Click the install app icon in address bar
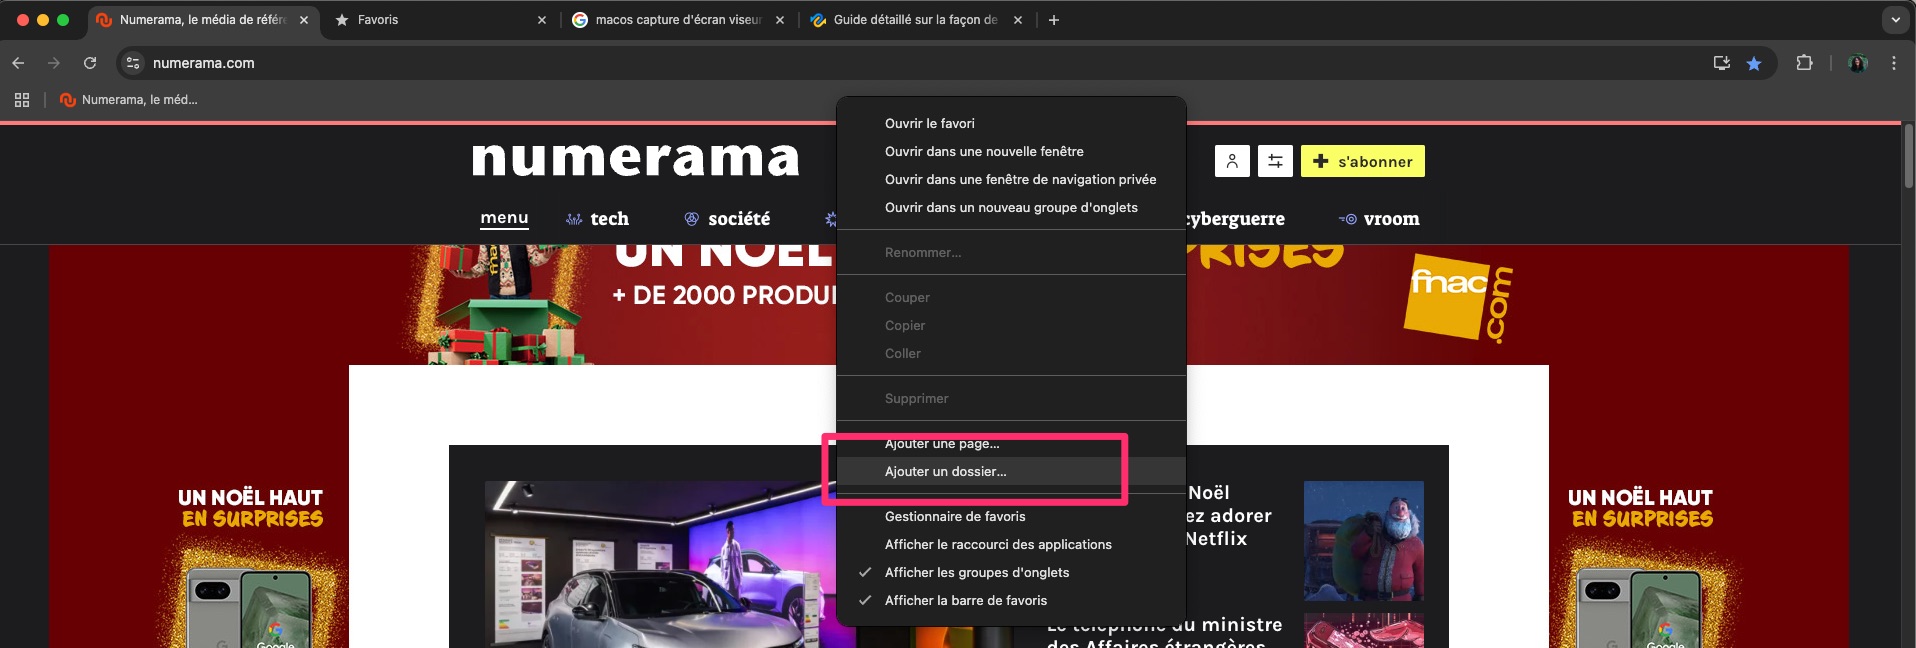1916x648 pixels. (1721, 63)
